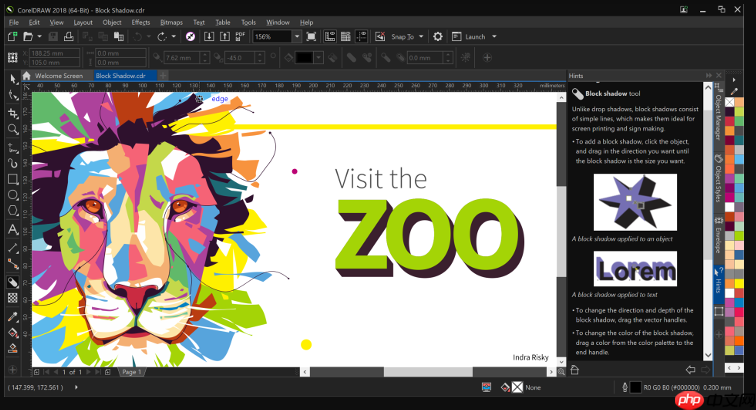The width and height of the screenshot is (756, 410).
Task: Select the Artistic Media tool
Action: [13, 164]
